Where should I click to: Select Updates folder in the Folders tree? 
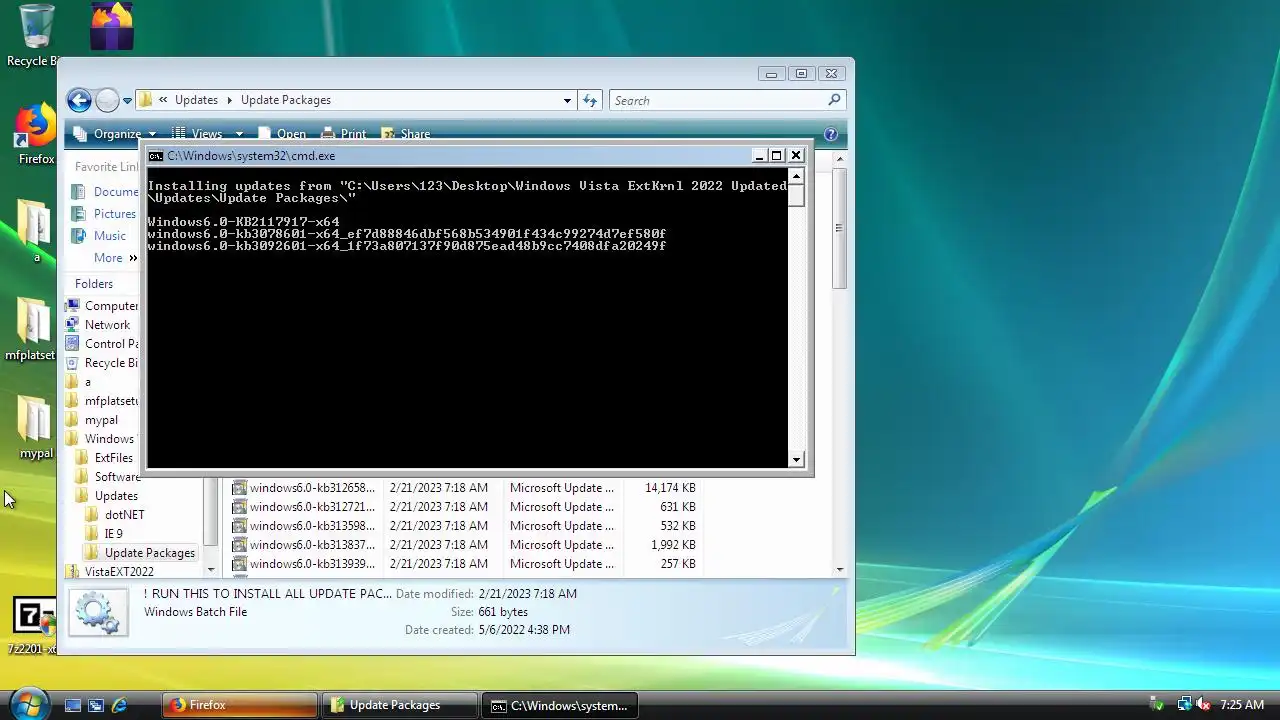tap(107, 496)
